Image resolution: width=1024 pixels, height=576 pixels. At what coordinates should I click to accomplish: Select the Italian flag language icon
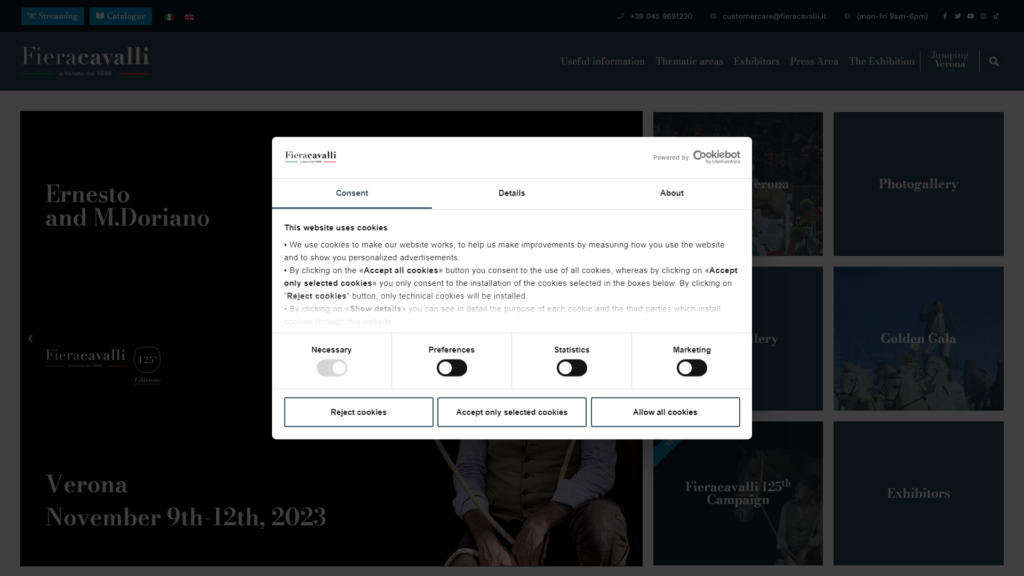[x=169, y=17]
